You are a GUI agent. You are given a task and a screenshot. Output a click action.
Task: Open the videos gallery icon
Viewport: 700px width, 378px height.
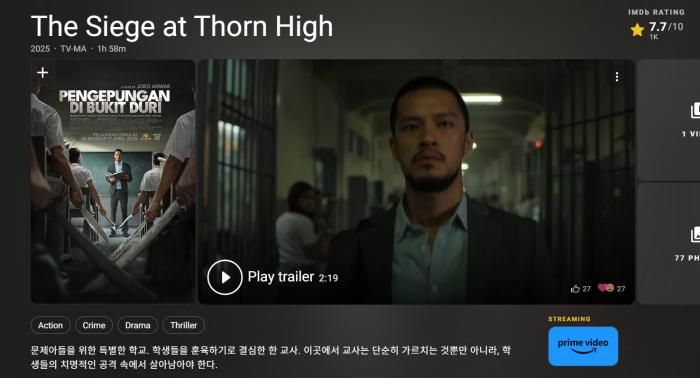pyautogui.click(x=695, y=110)
